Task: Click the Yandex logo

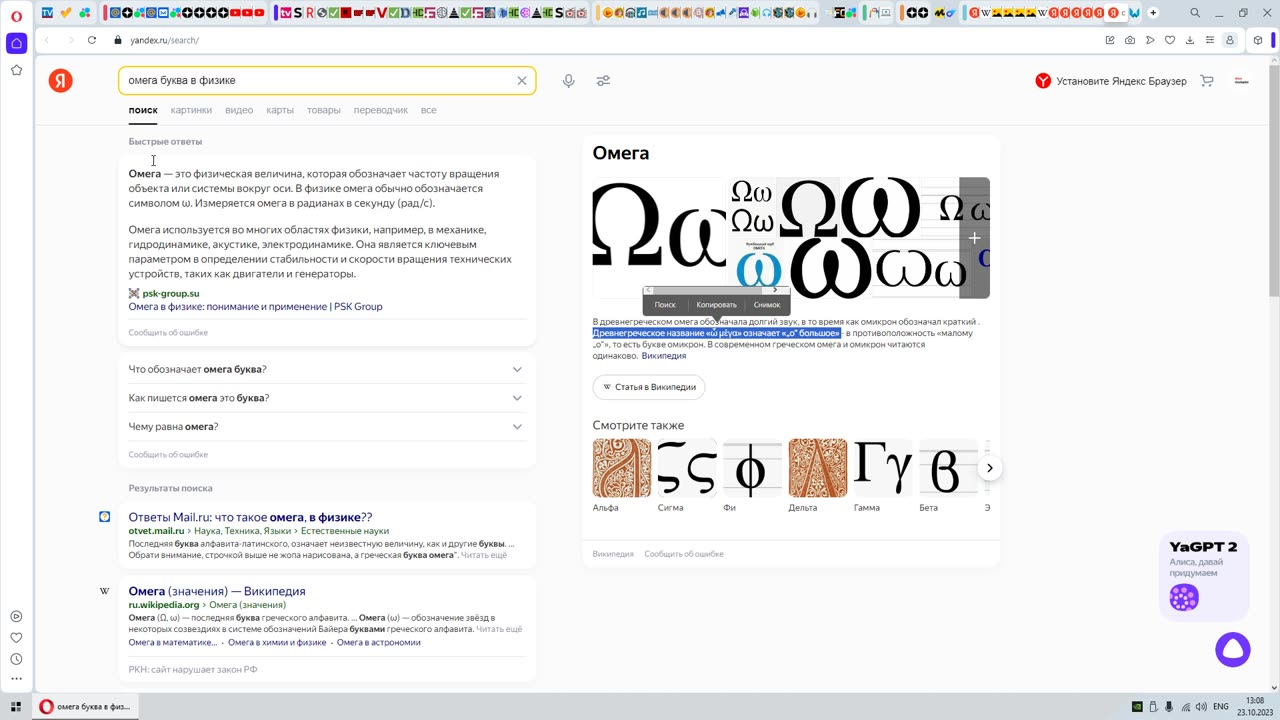Action: 61,81
